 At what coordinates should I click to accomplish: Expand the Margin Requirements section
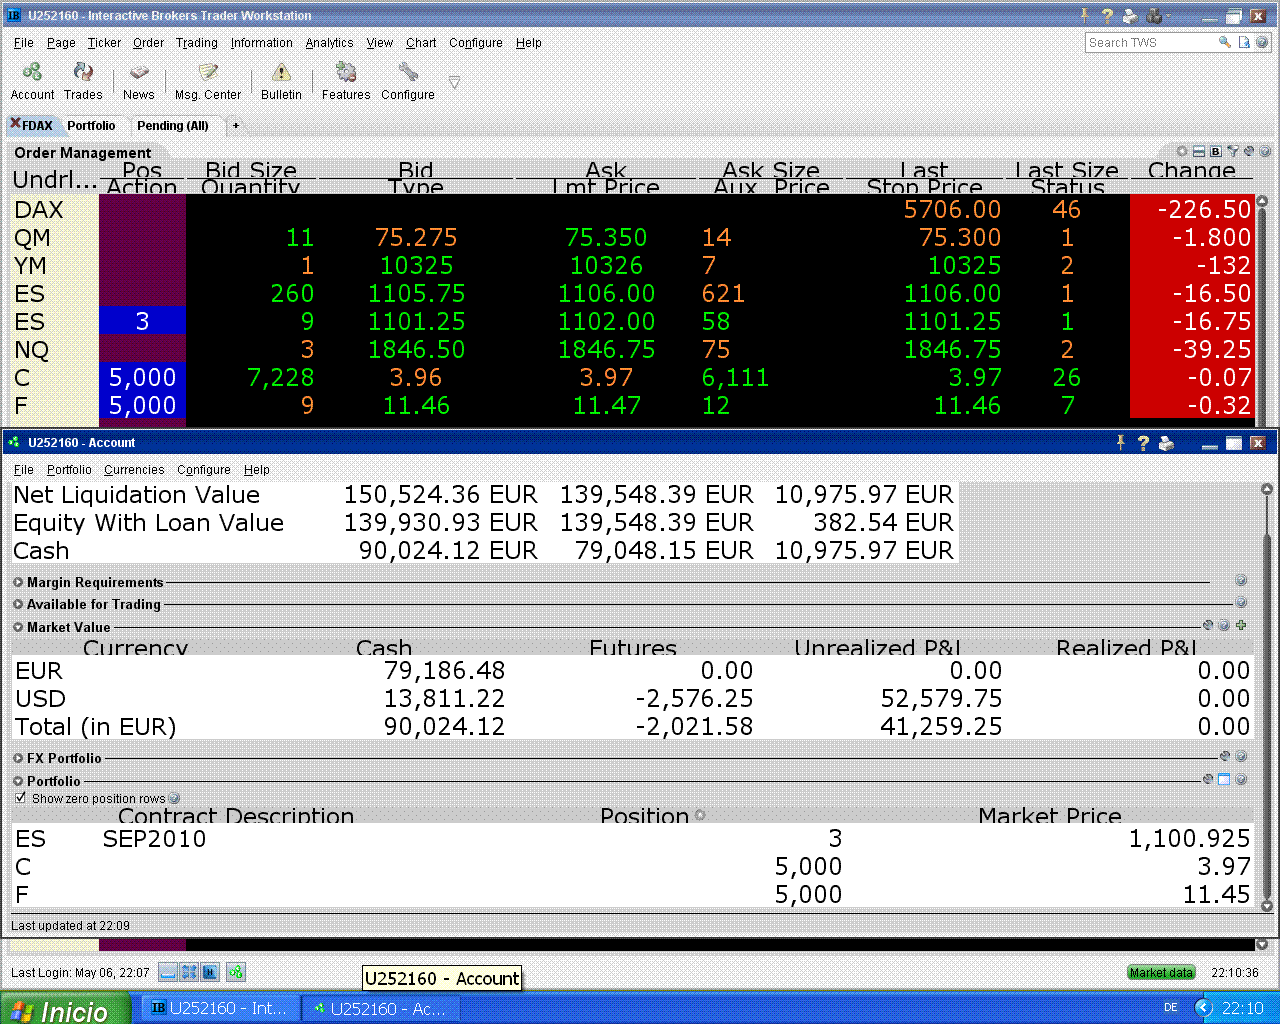coord(18,582)
